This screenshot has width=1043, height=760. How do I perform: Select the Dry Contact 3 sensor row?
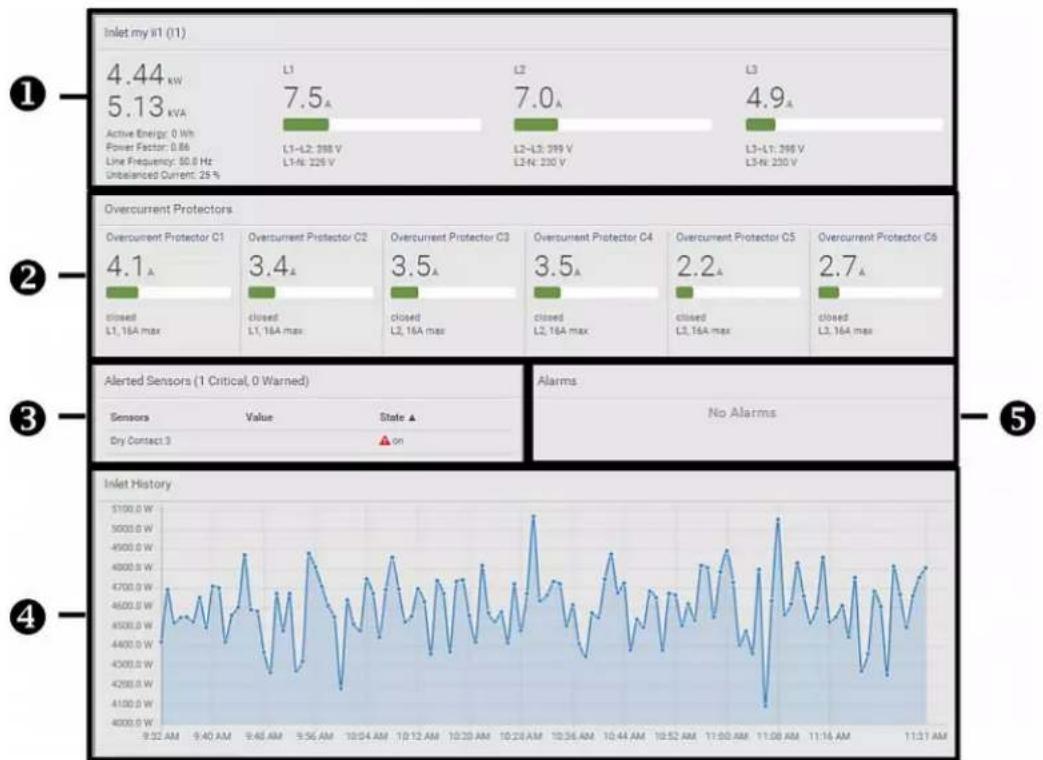point(309,441)
